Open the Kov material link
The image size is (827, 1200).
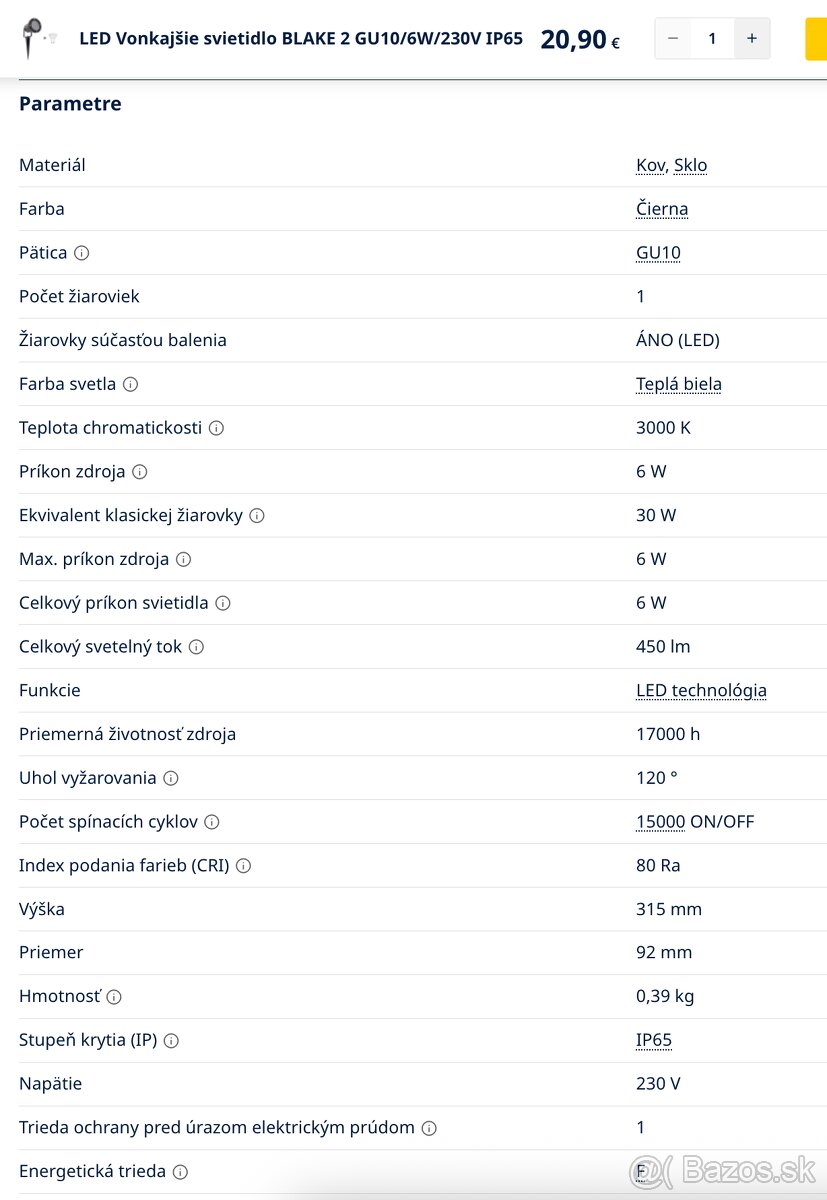tap(650, 165)
